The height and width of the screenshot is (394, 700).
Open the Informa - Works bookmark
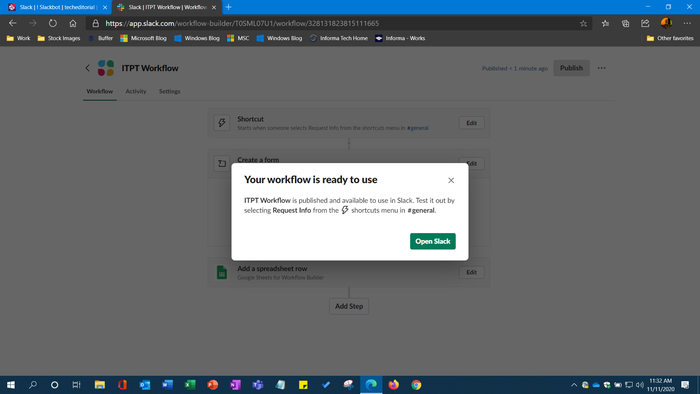[x=400, y=38]
